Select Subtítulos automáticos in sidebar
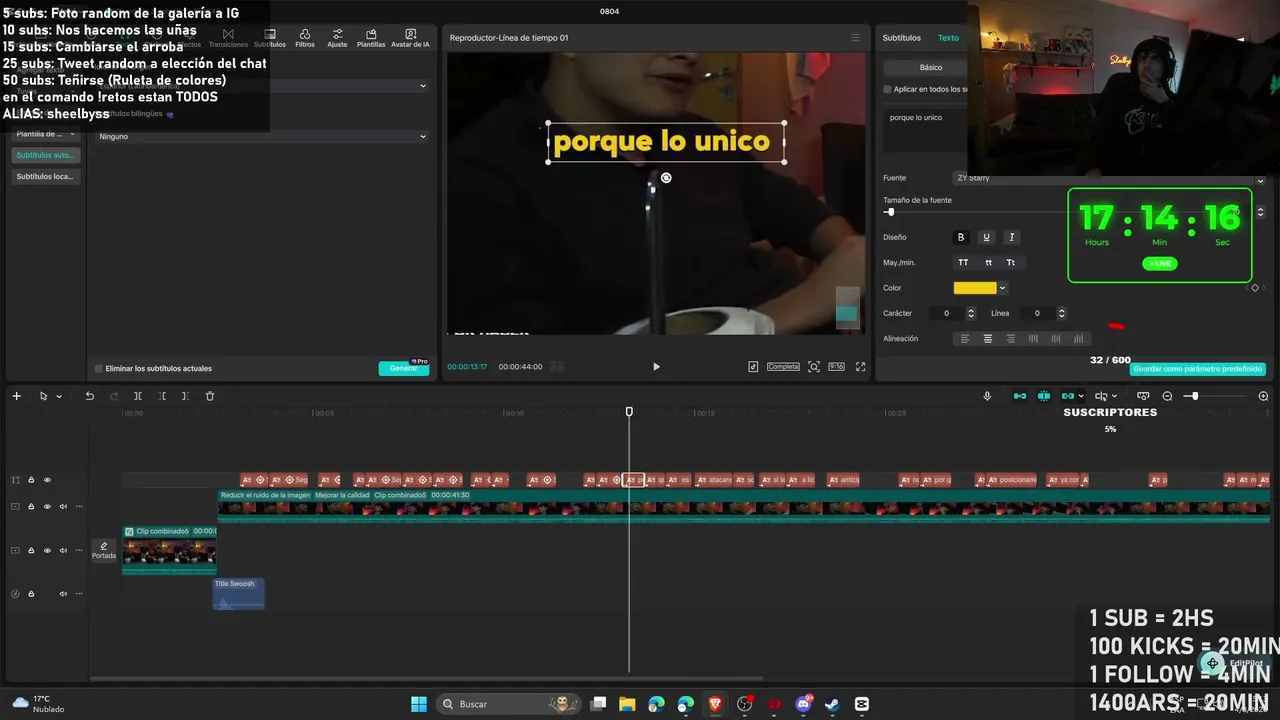Image resolution: width=1280 pixels, height=720 pixels. click(x=45, y=155)
